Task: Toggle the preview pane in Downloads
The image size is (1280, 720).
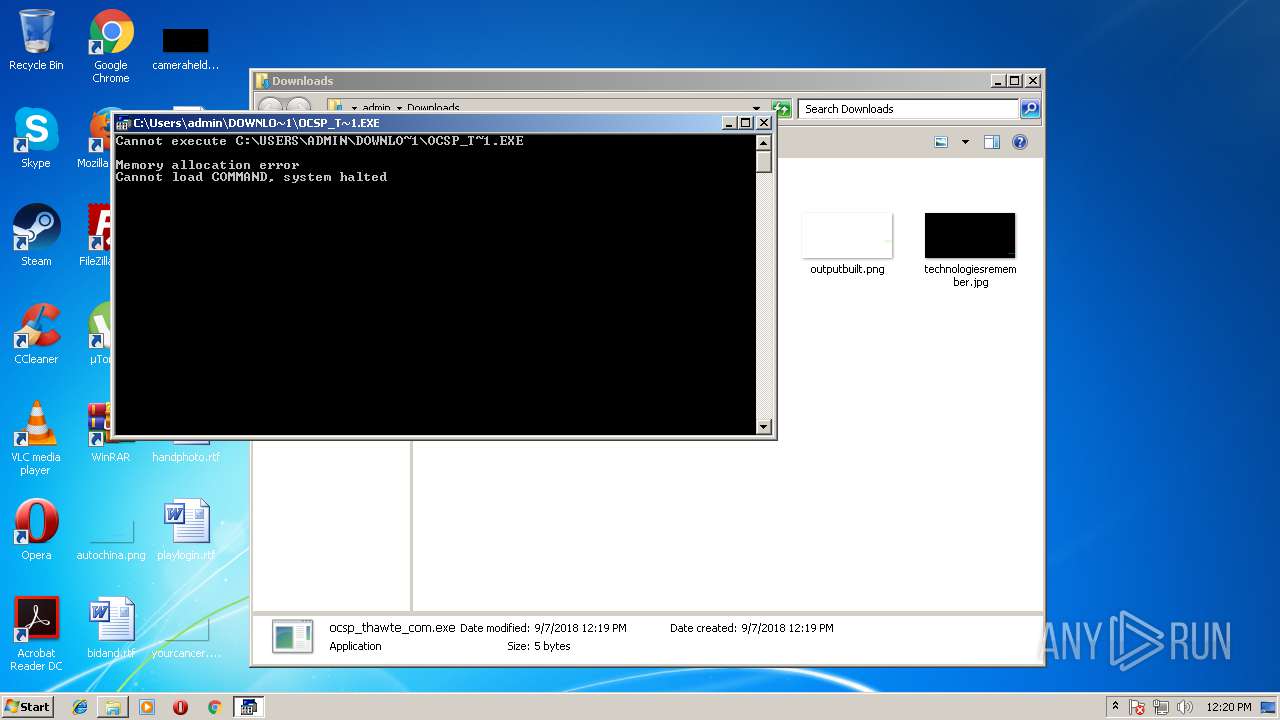Action: coord(992,142)
